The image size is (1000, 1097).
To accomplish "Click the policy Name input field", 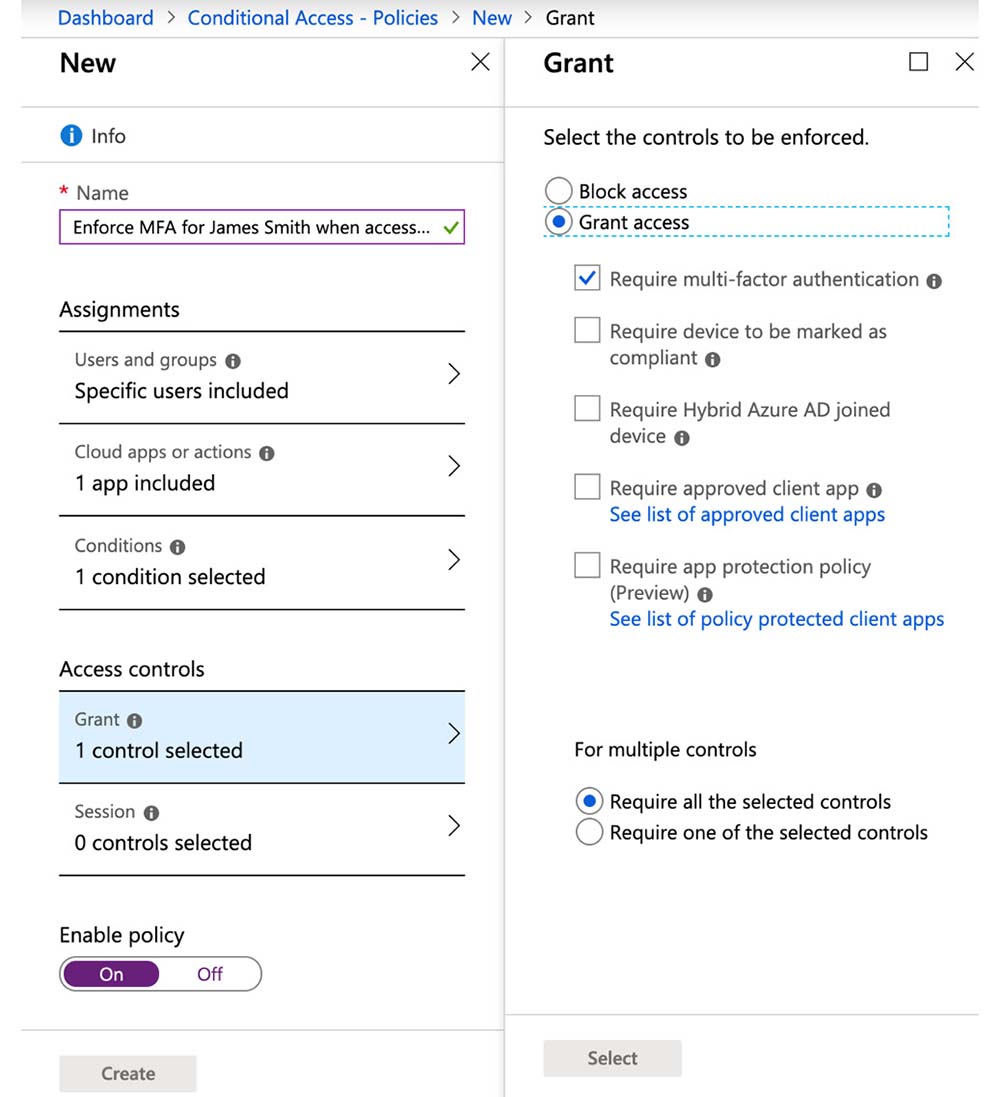I will click(x=252, y=227).
